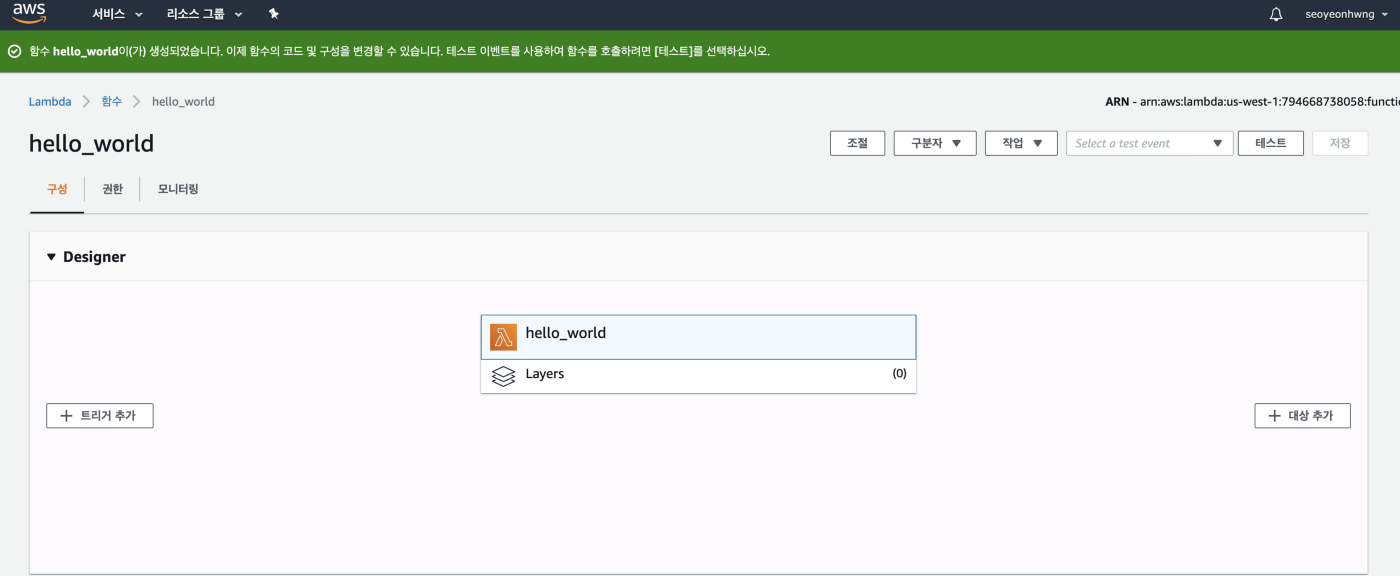Click the Layers count (0)
Image resolution: width=1400 pixels, height=576 pixels.
point(899,373)
